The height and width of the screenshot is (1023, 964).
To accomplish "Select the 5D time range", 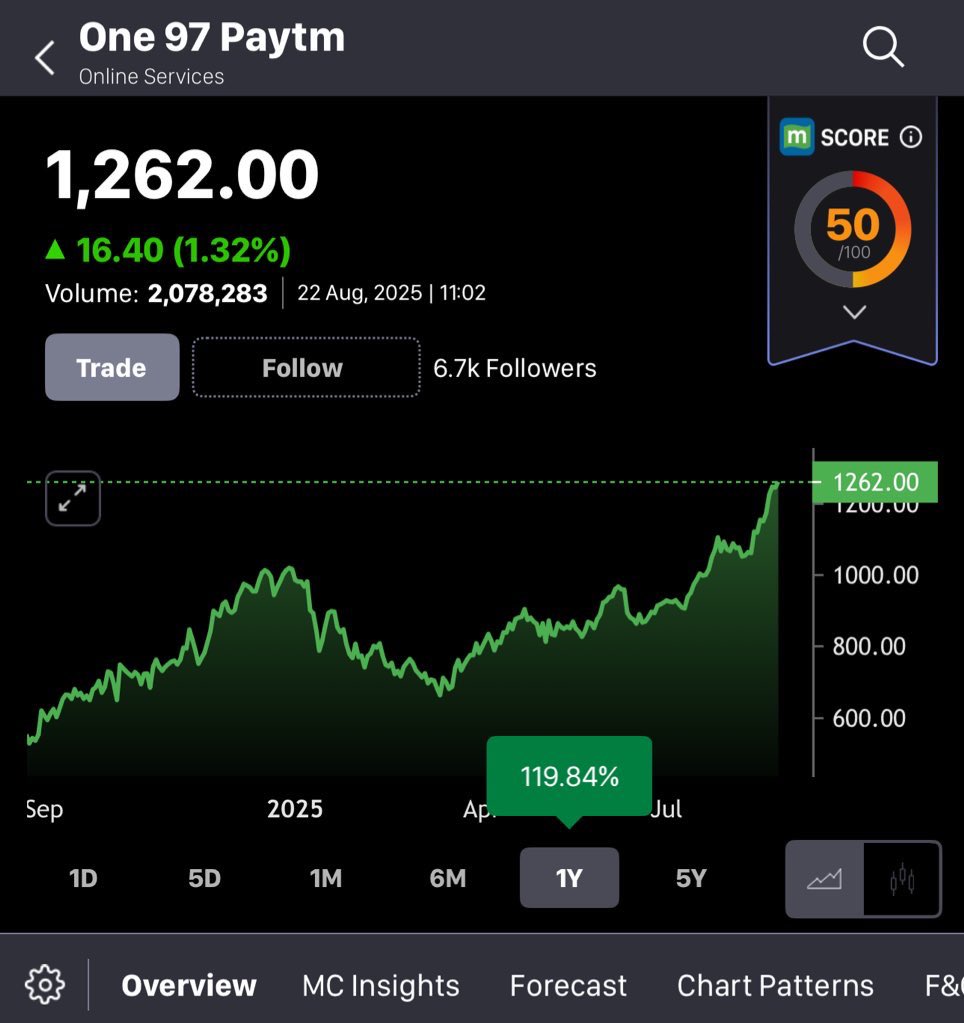I will click(x=204, y=878).
